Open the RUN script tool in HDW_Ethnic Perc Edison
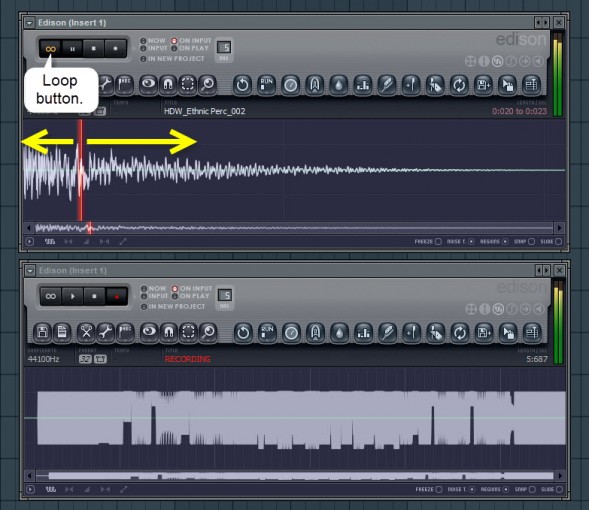Viewport: 589px width, 510px height. pyautogui.click(x=266, y=84)
